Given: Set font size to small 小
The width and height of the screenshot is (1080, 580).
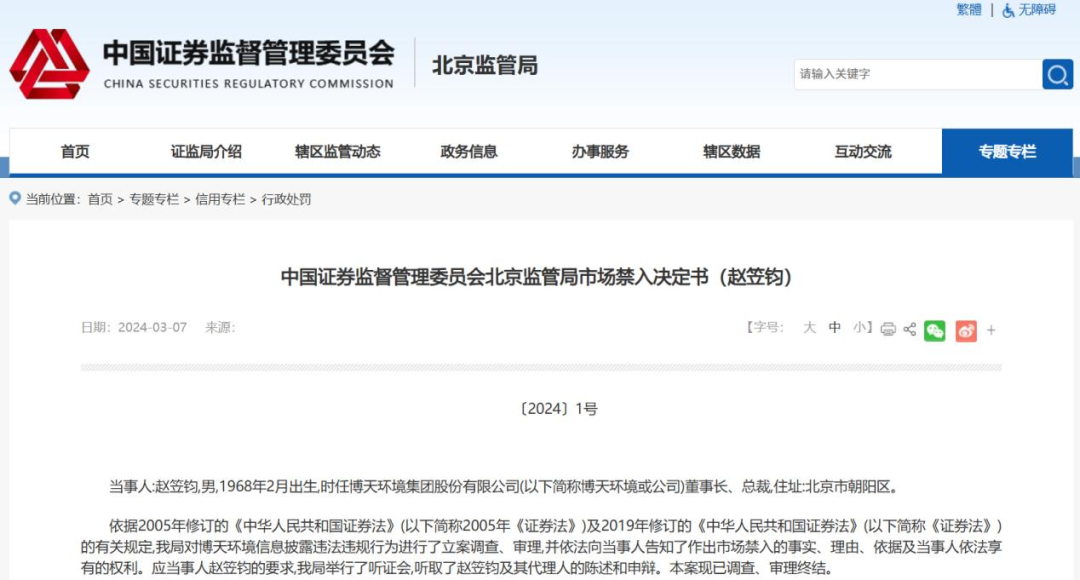Looking at the screenshot, I should click(860, 327).
